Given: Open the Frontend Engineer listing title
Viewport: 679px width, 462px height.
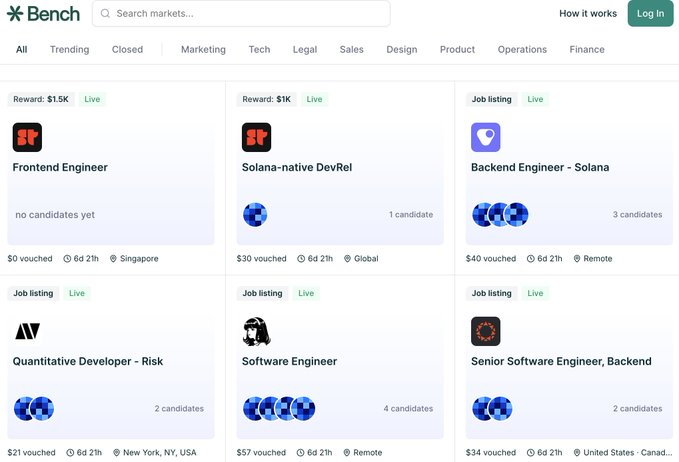Looking at the screenshot, I should click(x=60, y=167).
